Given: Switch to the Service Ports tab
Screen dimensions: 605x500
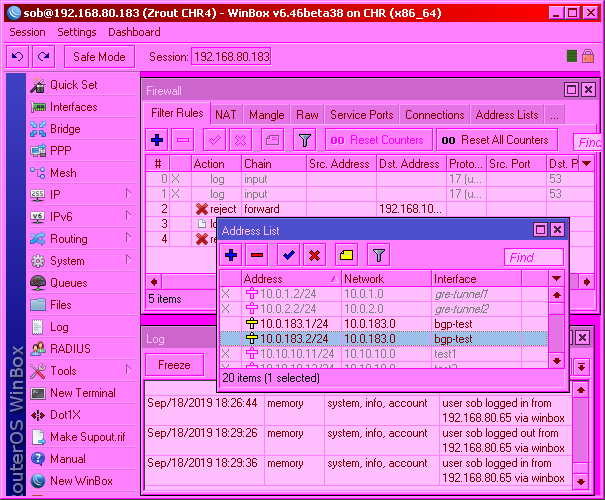Looking at the screenshot, I should tap(362, 115).
